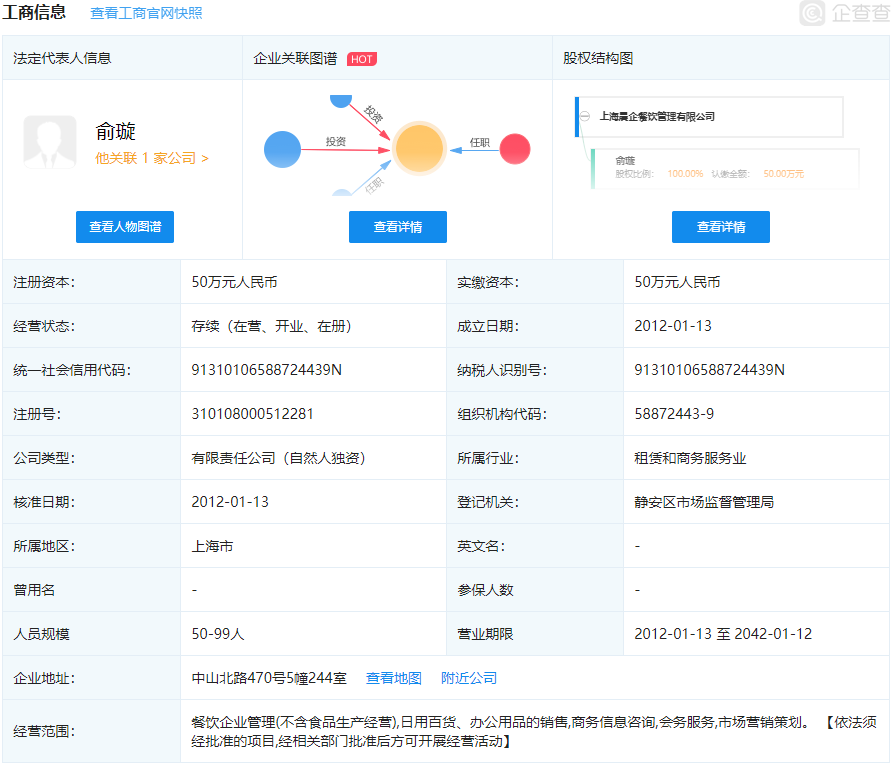The height and width of the screenshot is (765, 892).
Task: Select the orange center node in relation graph
Action: coord(419,149)
